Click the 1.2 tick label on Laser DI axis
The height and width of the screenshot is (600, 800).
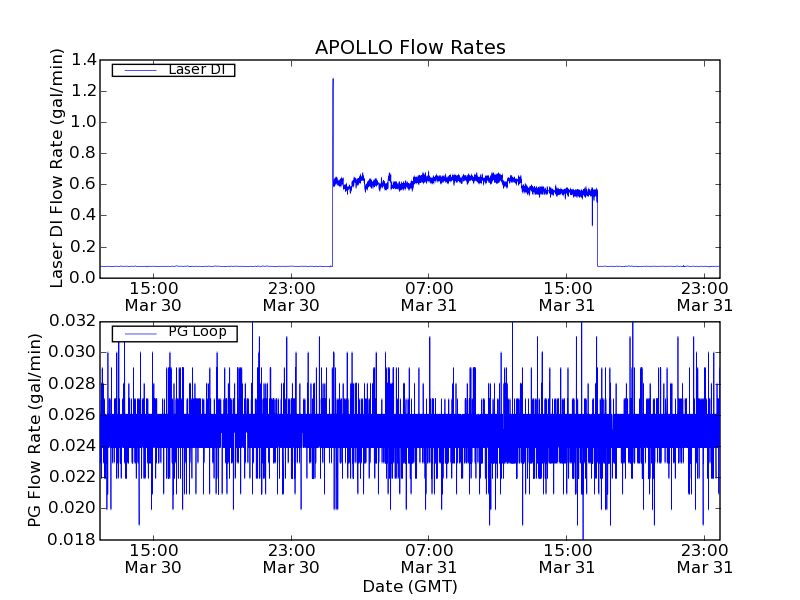(x=84, y=91)
